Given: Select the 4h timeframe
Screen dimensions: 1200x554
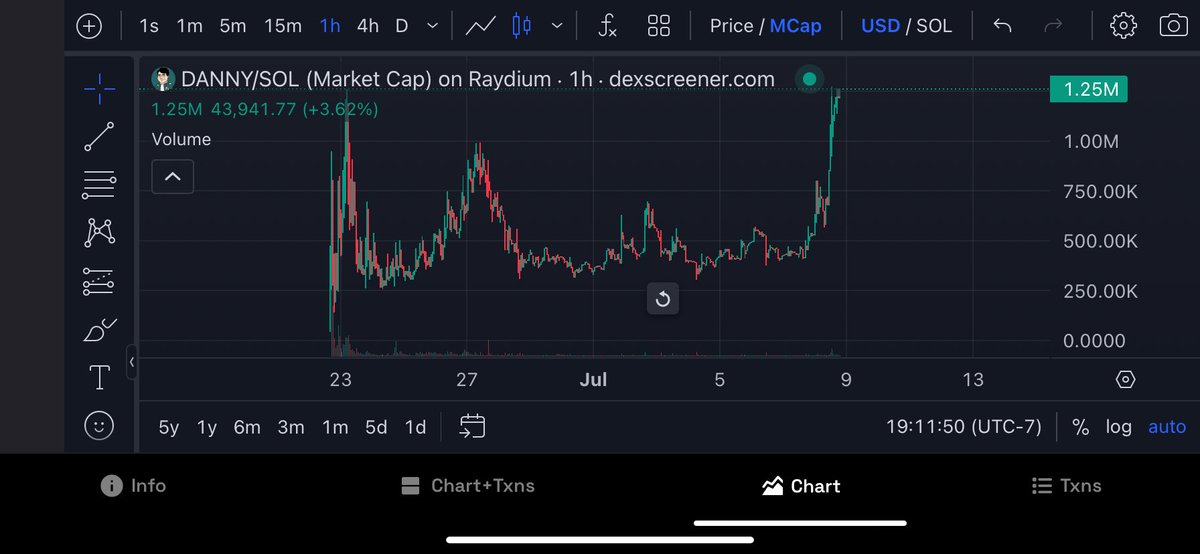Looking at the screenshot, I should (x=368, y=26).
